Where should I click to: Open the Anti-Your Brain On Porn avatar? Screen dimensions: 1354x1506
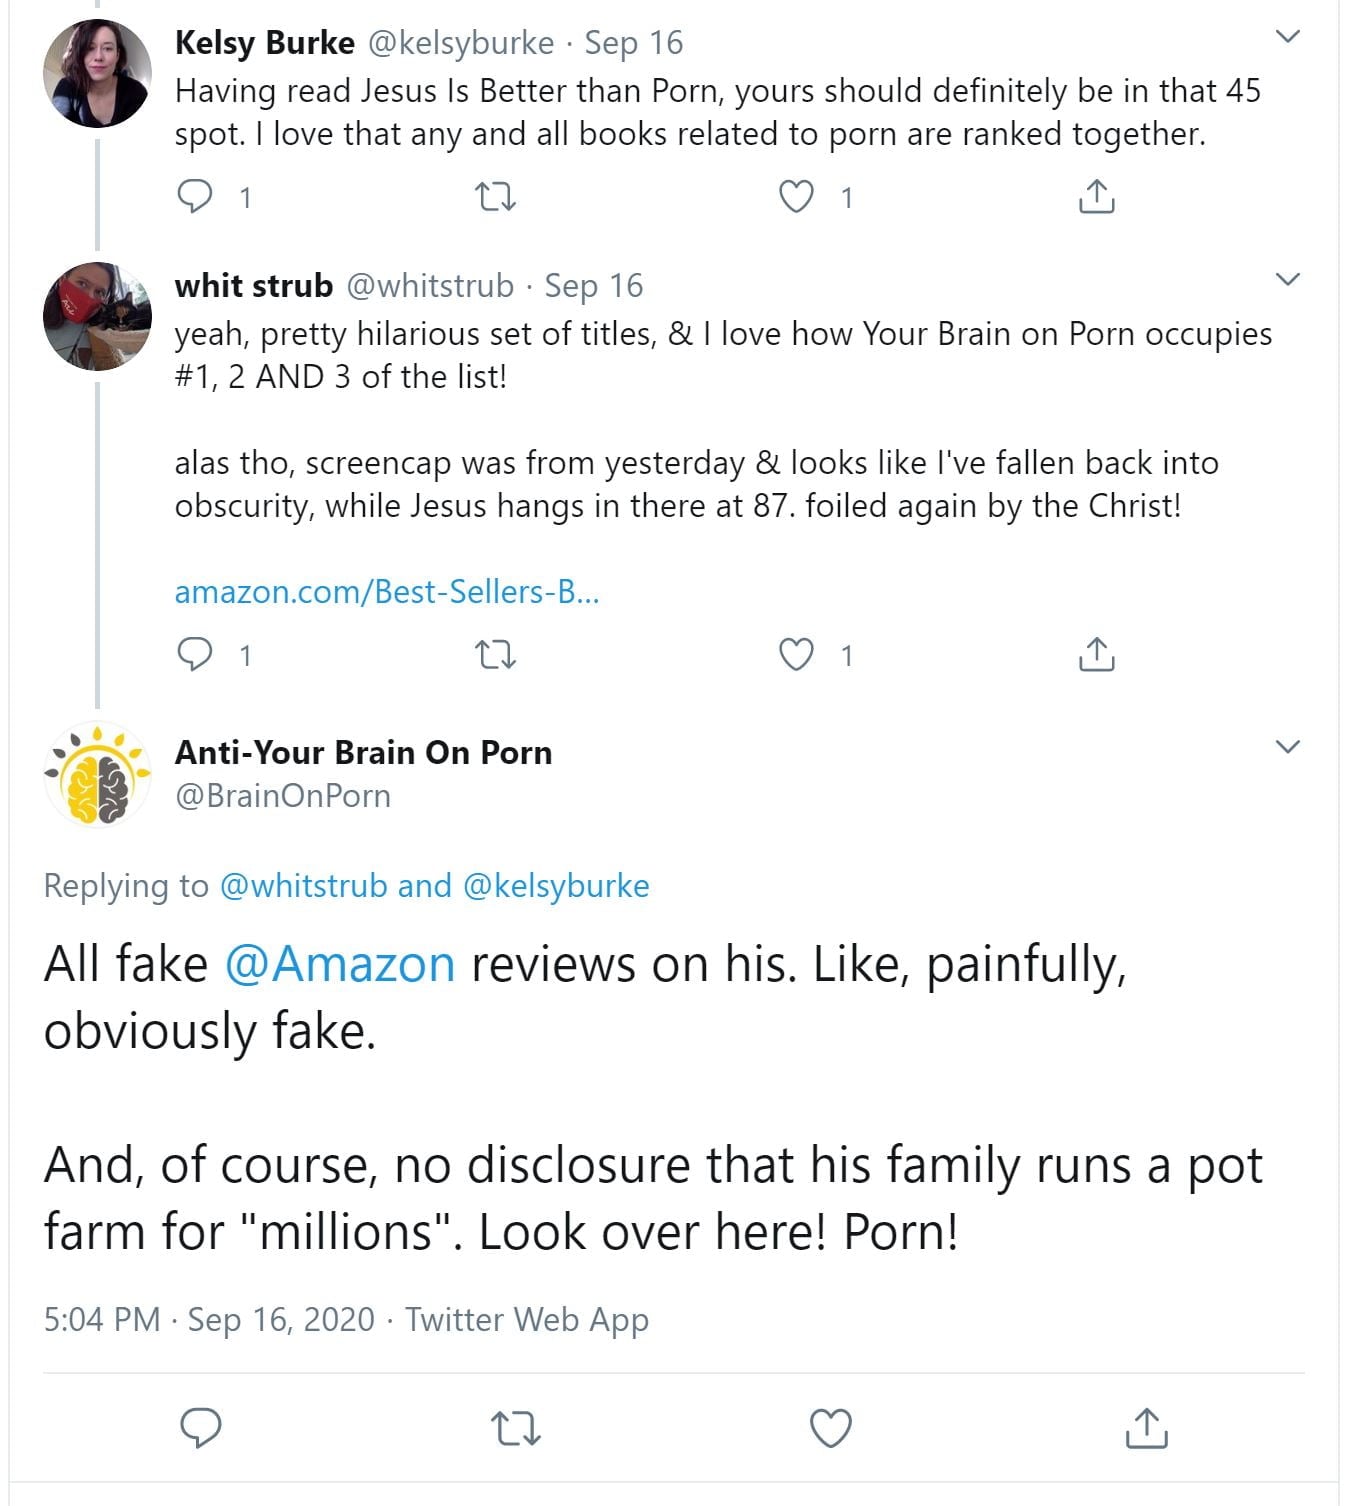point(97,774)
